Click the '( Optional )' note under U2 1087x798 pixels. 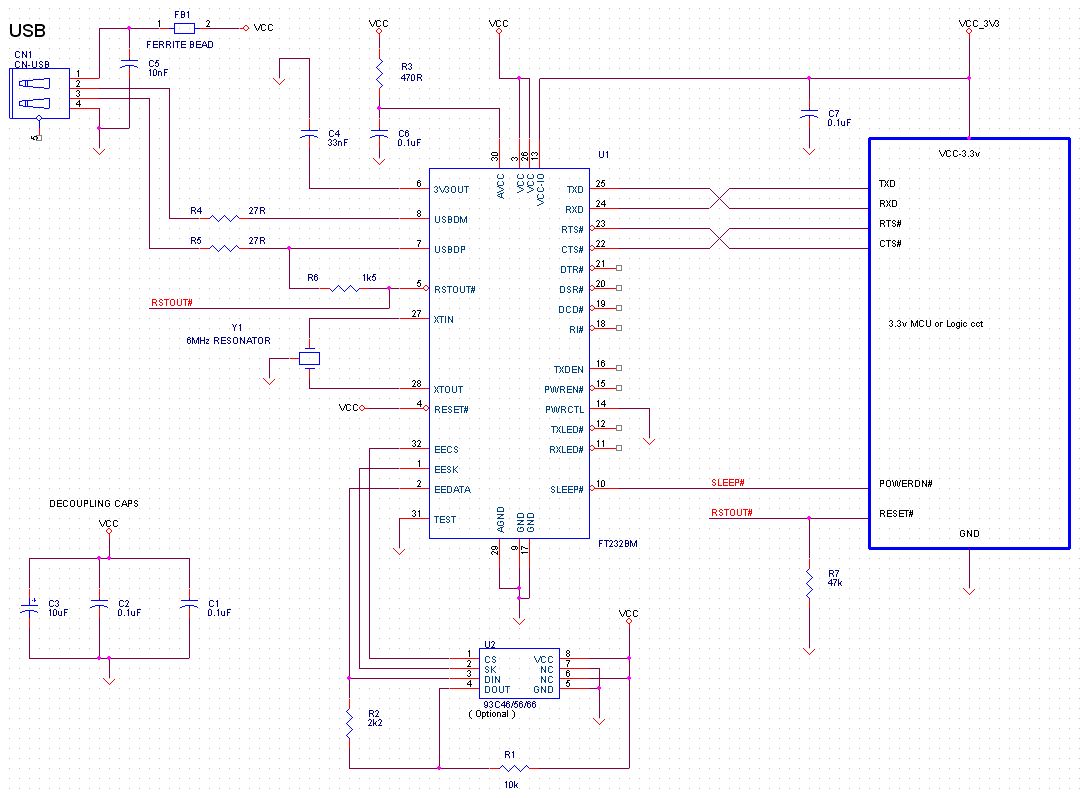tap(492, 713)
